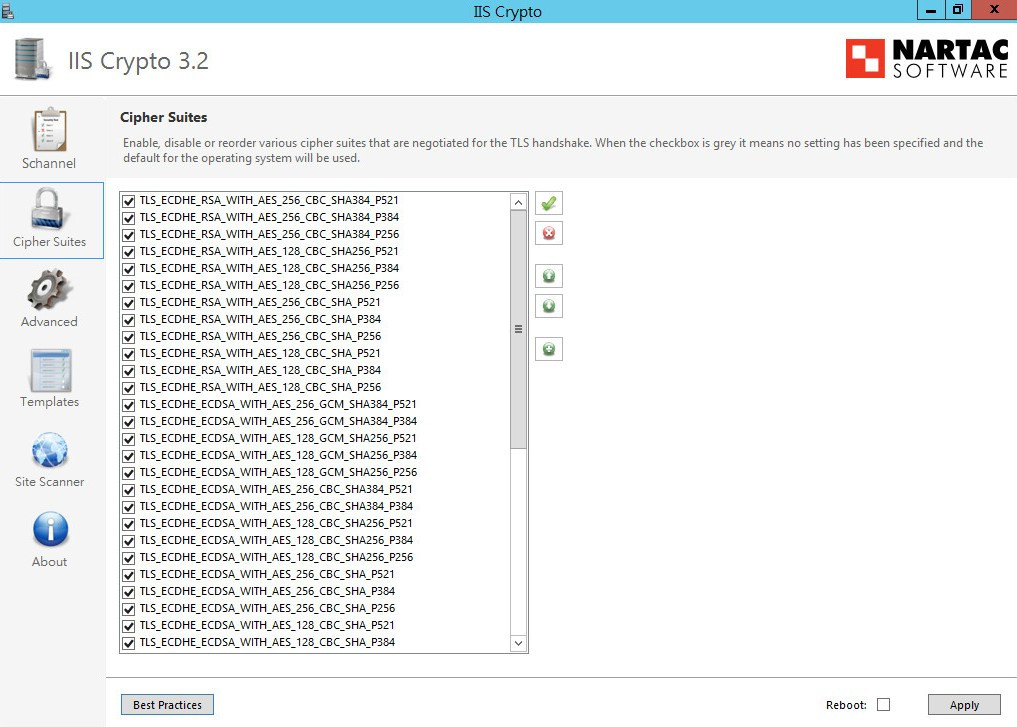Toggle TLS_ECDHE_ECDSA_WITH_AES_256_GCM_SHA384_P521 checkbox
1017x727 pixels.
(x=128, y=405)
